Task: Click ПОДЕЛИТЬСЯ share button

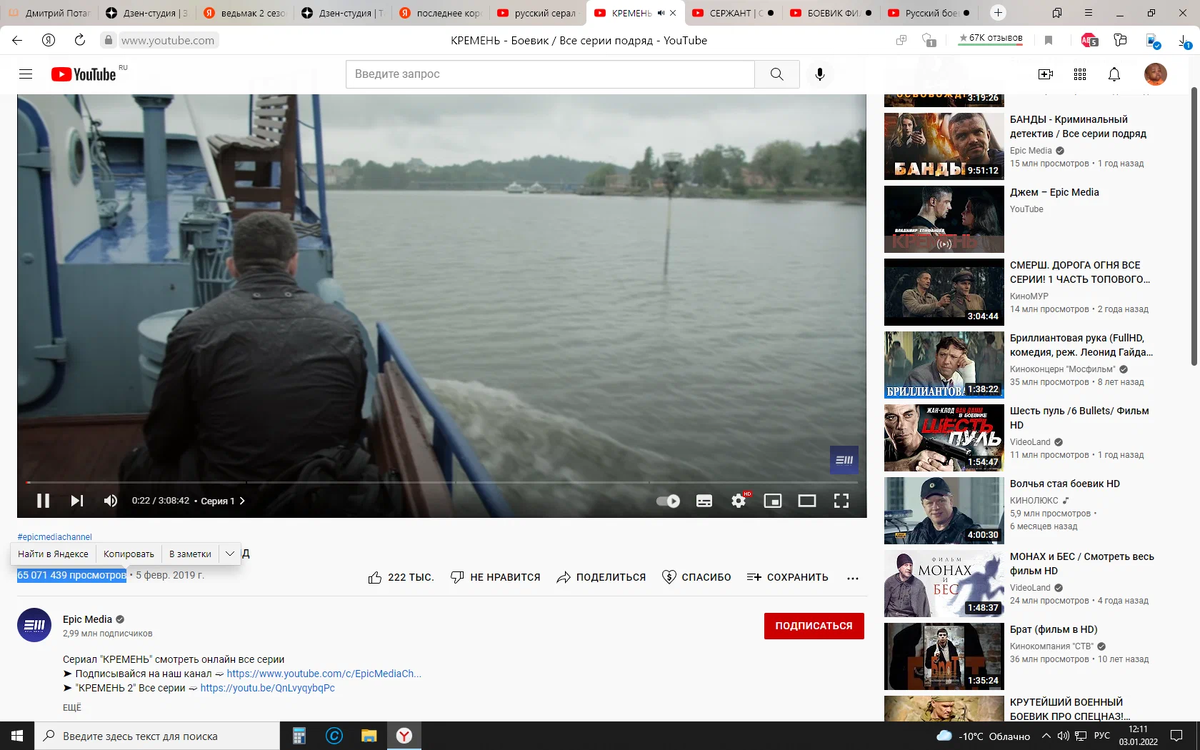Action: click(601, 577)
